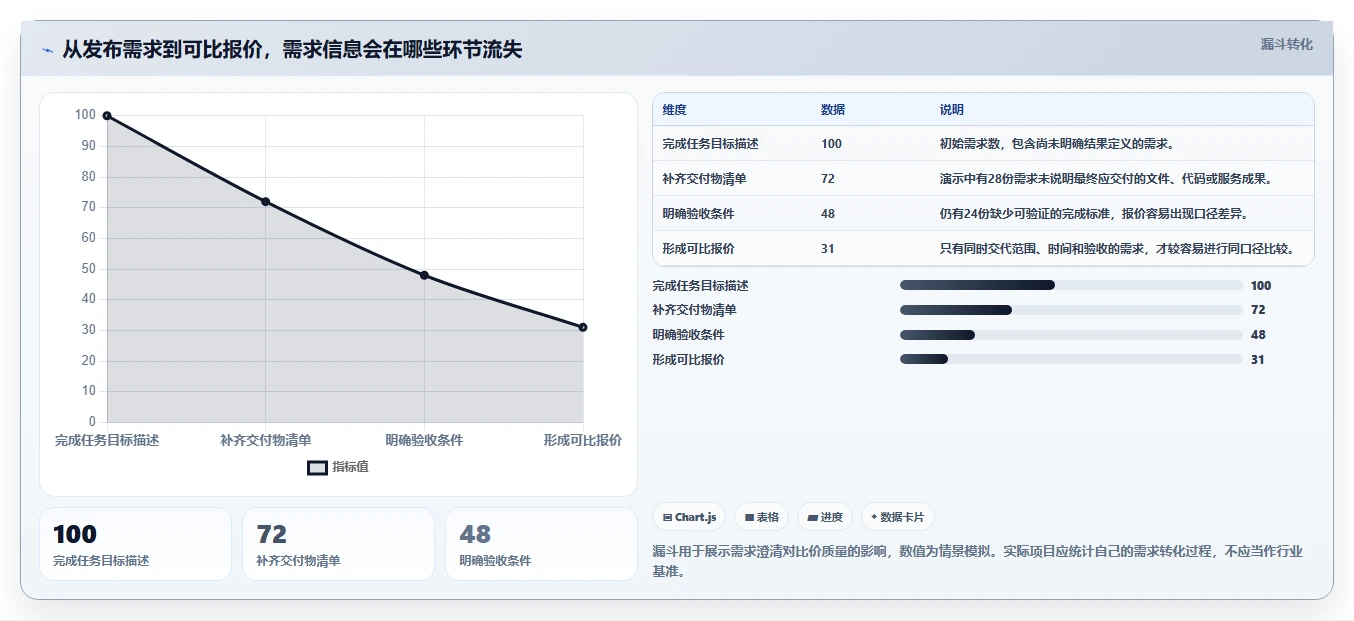Click the 表格 chip
This screenshot has height=621, width=1354.
(761, 517)
